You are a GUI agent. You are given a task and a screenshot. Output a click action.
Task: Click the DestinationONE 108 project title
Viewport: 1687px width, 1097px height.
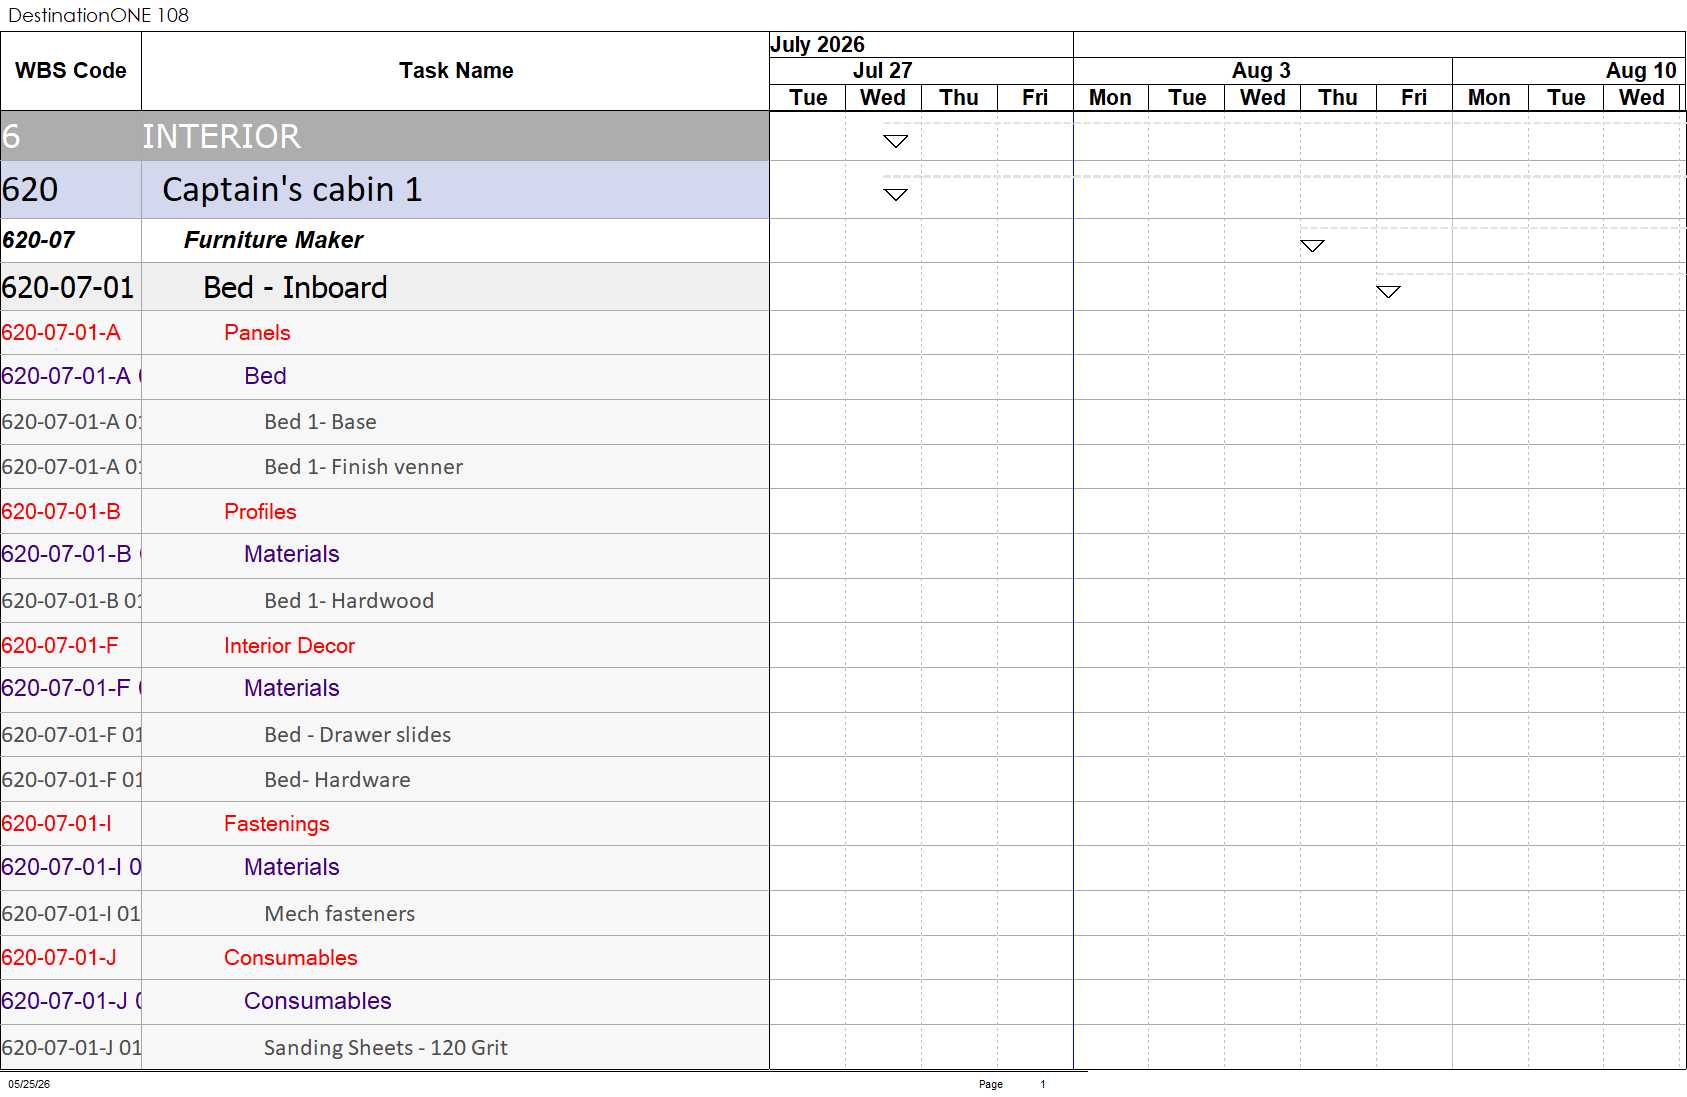click(98, 15)
